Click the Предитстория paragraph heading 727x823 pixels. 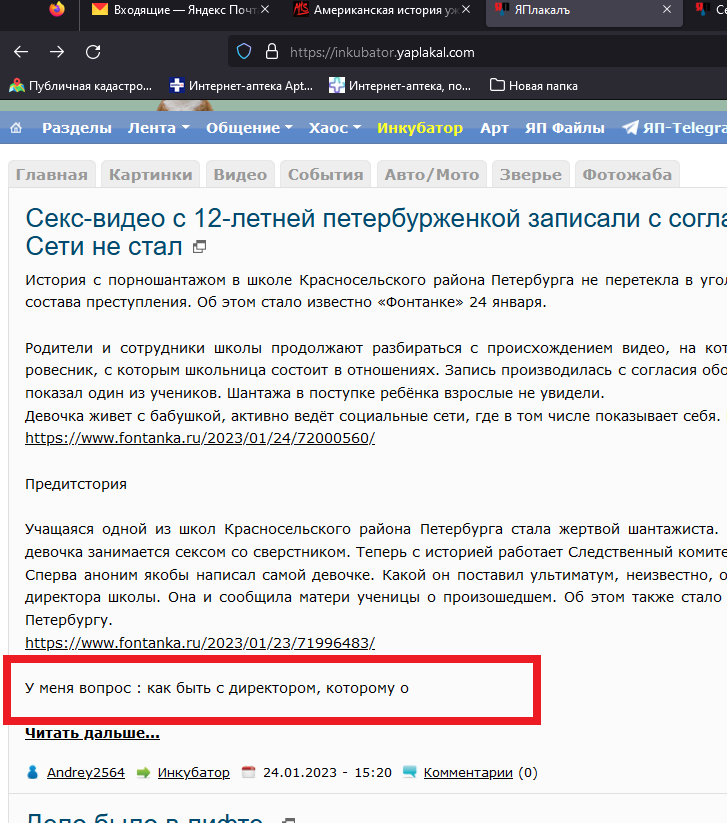[76, 483]
